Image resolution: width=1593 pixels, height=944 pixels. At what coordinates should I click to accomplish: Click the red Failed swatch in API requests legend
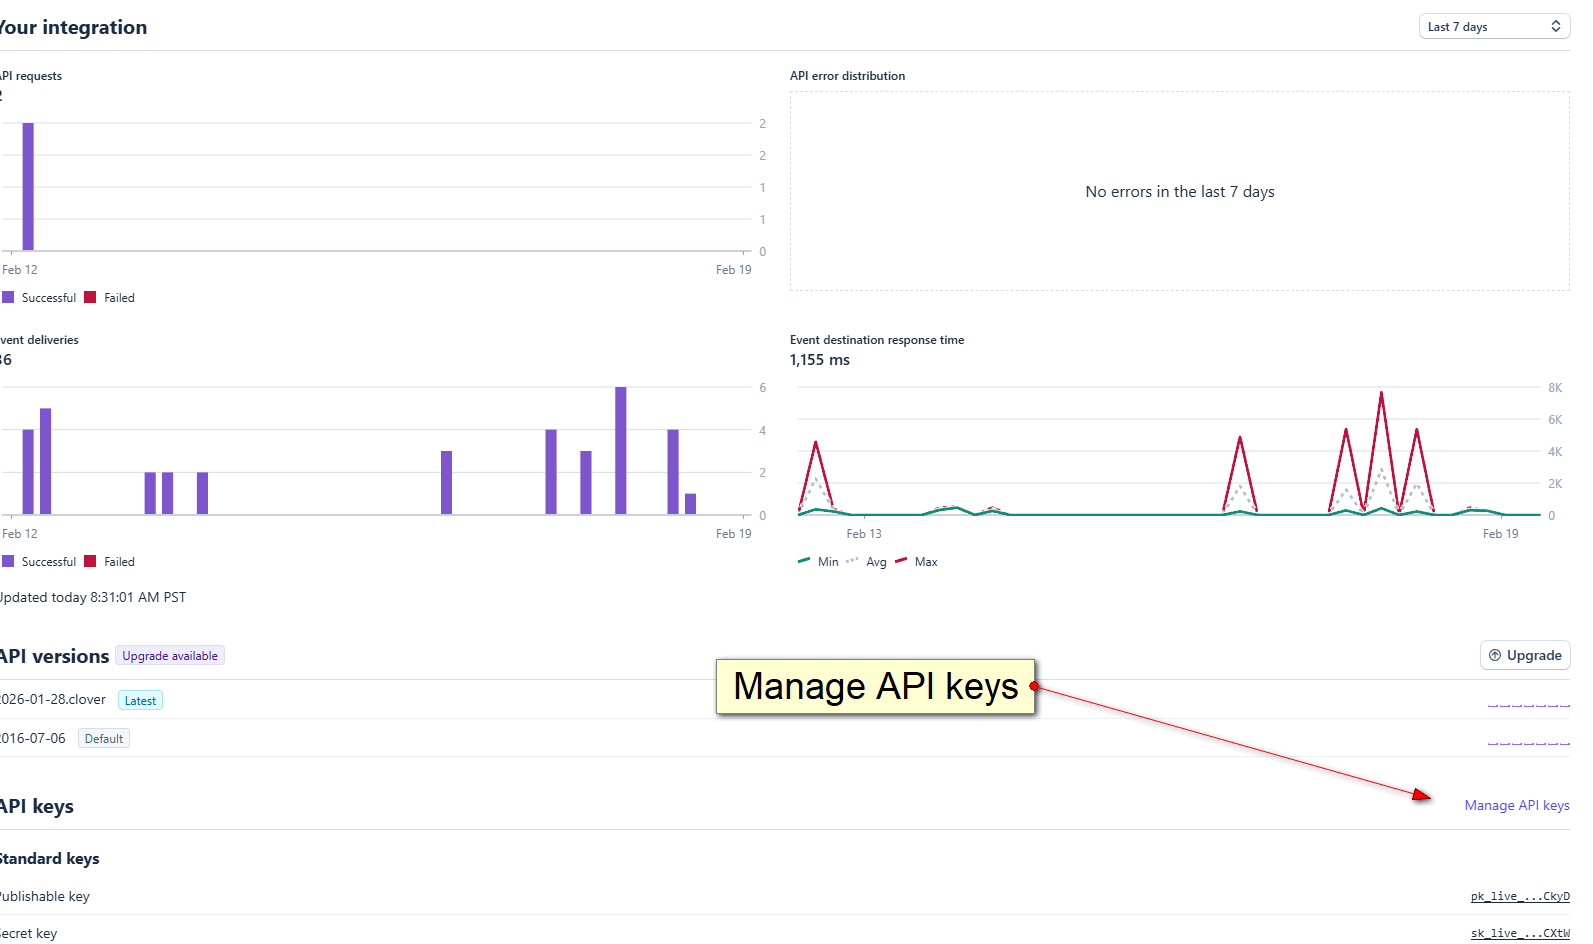[91, 298]
